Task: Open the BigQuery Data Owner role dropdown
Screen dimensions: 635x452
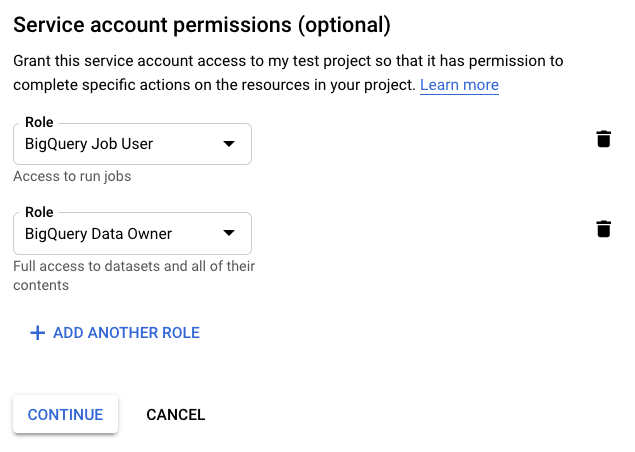Action: coord(132,234)
